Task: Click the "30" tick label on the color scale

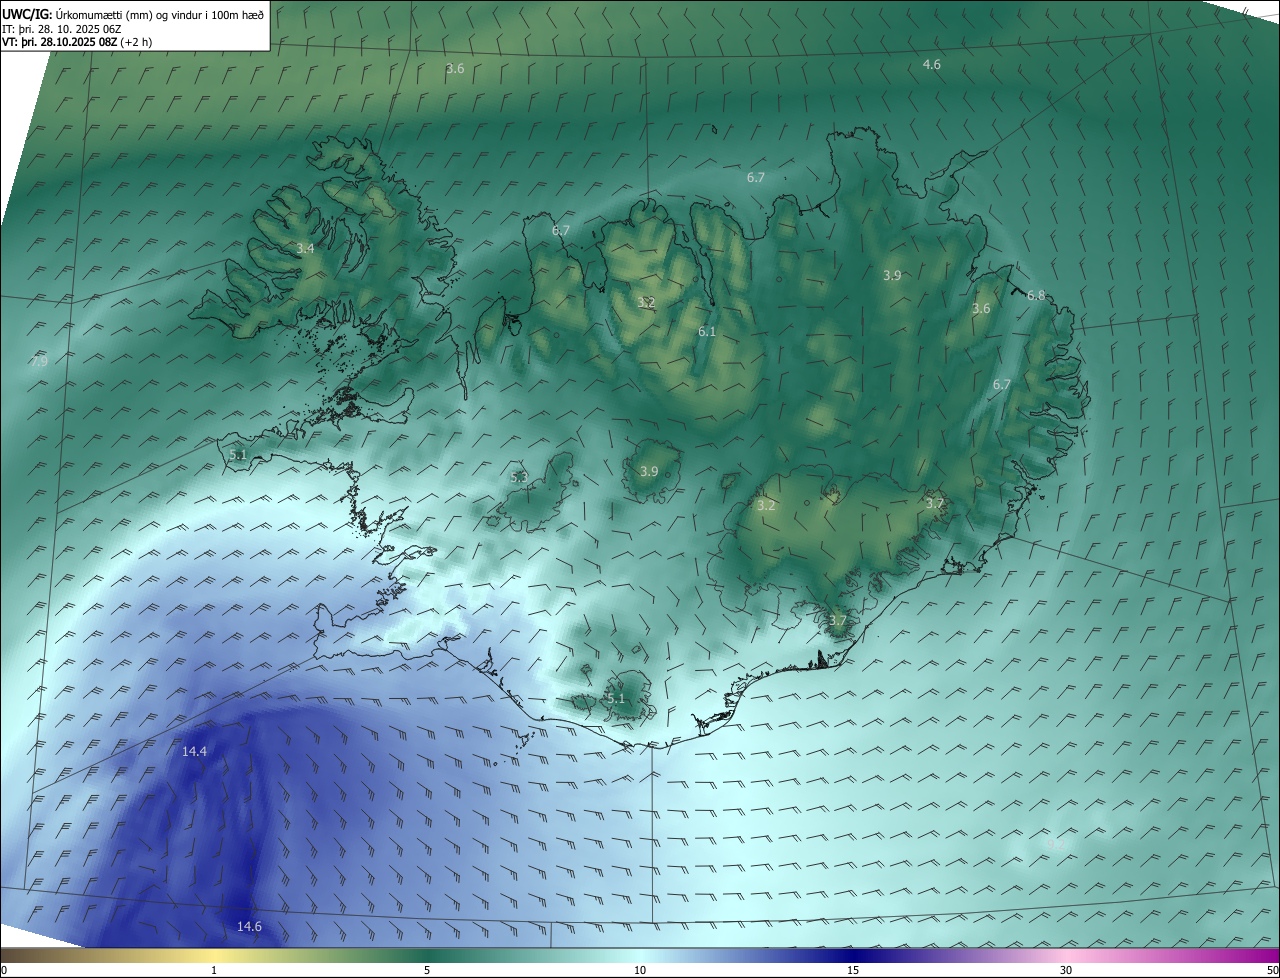Action: click(1066, 970)
